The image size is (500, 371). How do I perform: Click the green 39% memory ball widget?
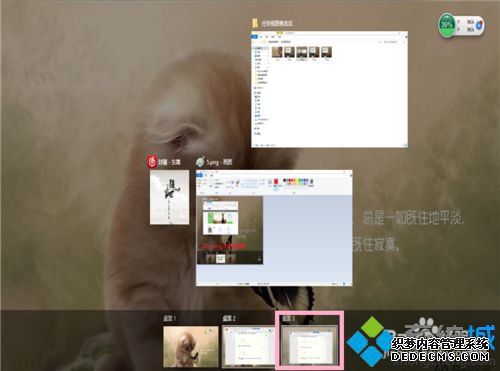(x=447, y=25)
